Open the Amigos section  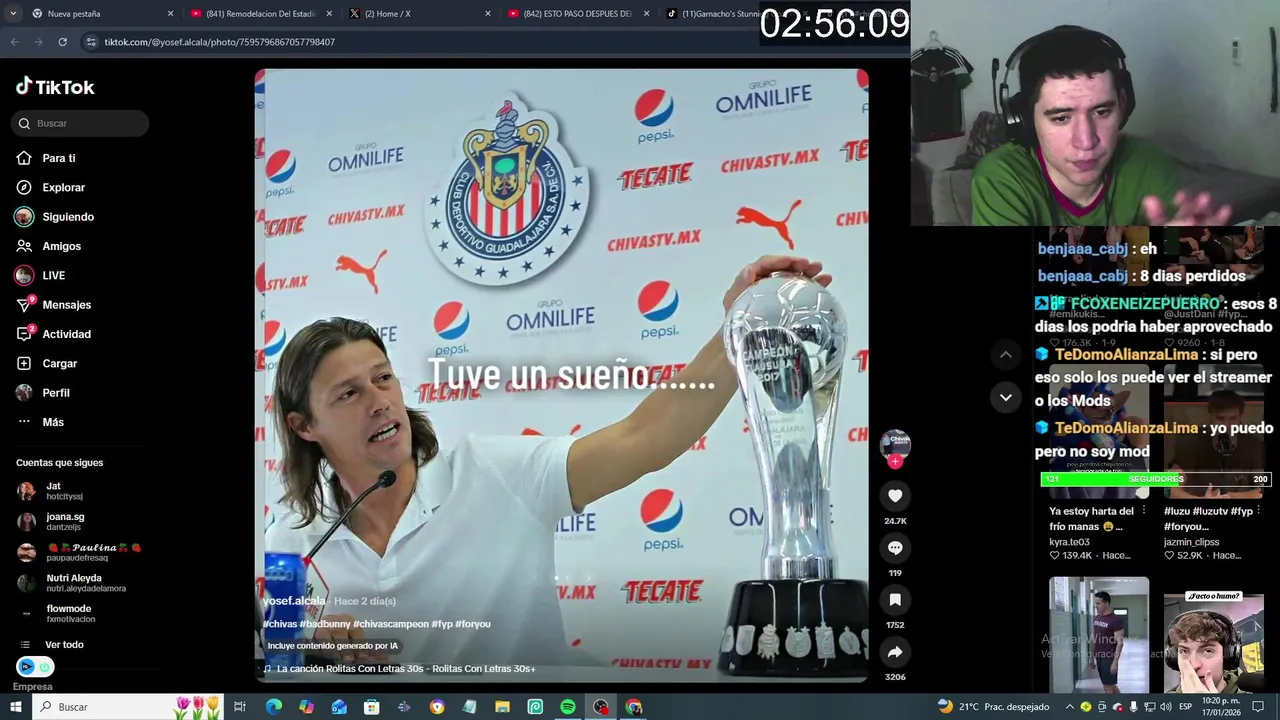pyautogui.click(x=48, y=246)
